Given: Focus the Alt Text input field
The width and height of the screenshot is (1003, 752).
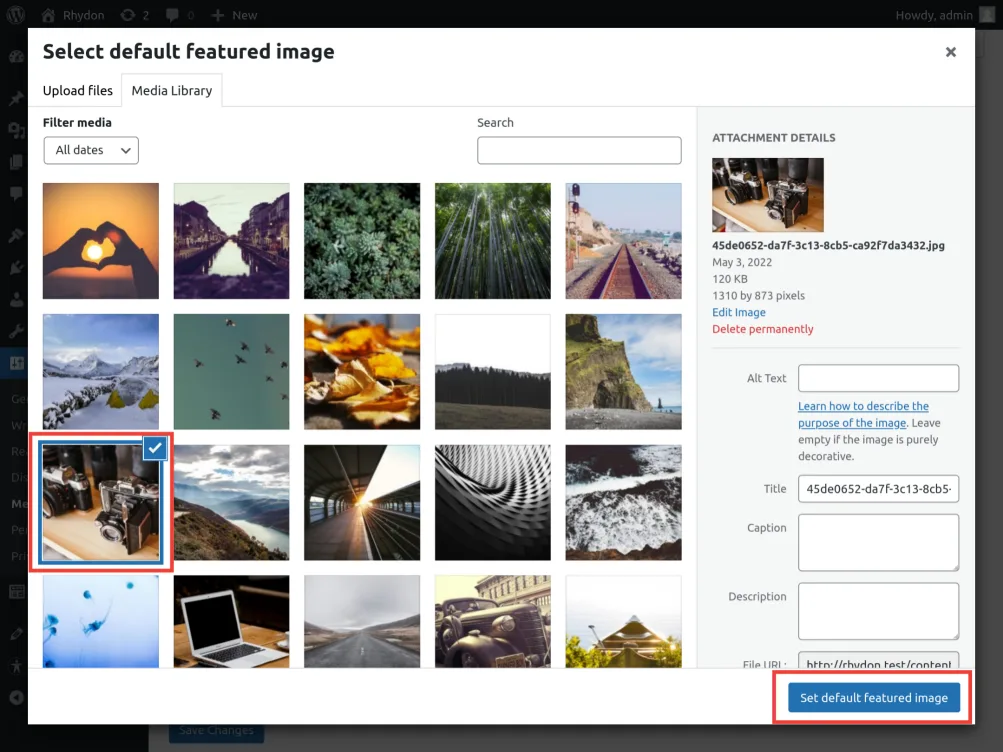Looking at the screenshot, I should click(878, 378).
